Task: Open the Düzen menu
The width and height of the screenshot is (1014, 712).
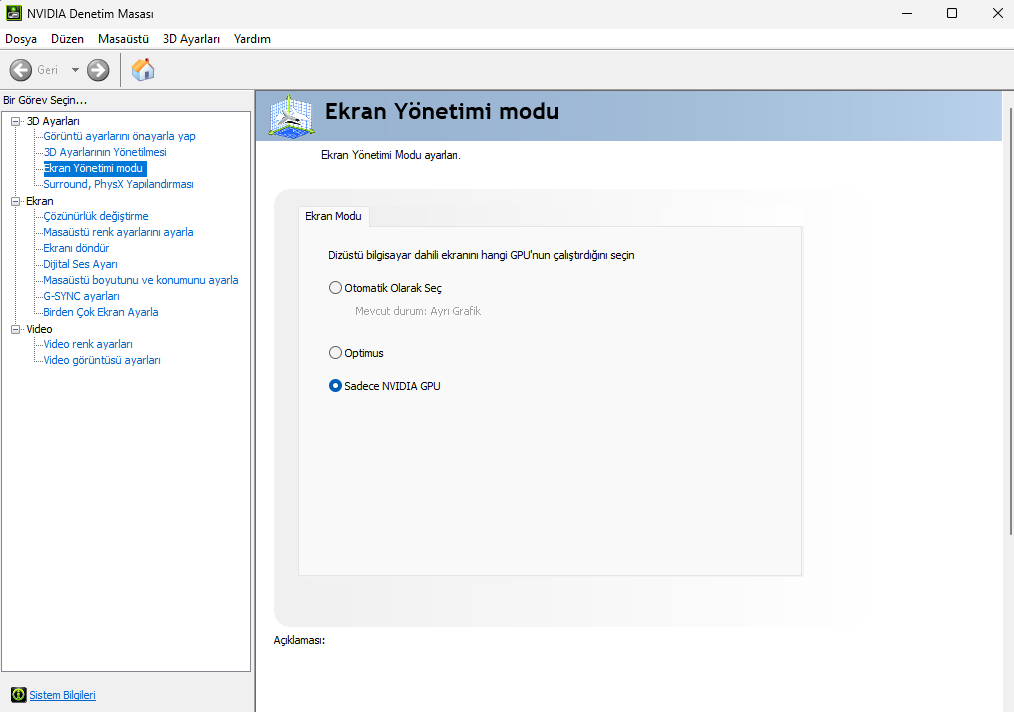Action: [x=67, y=39]
